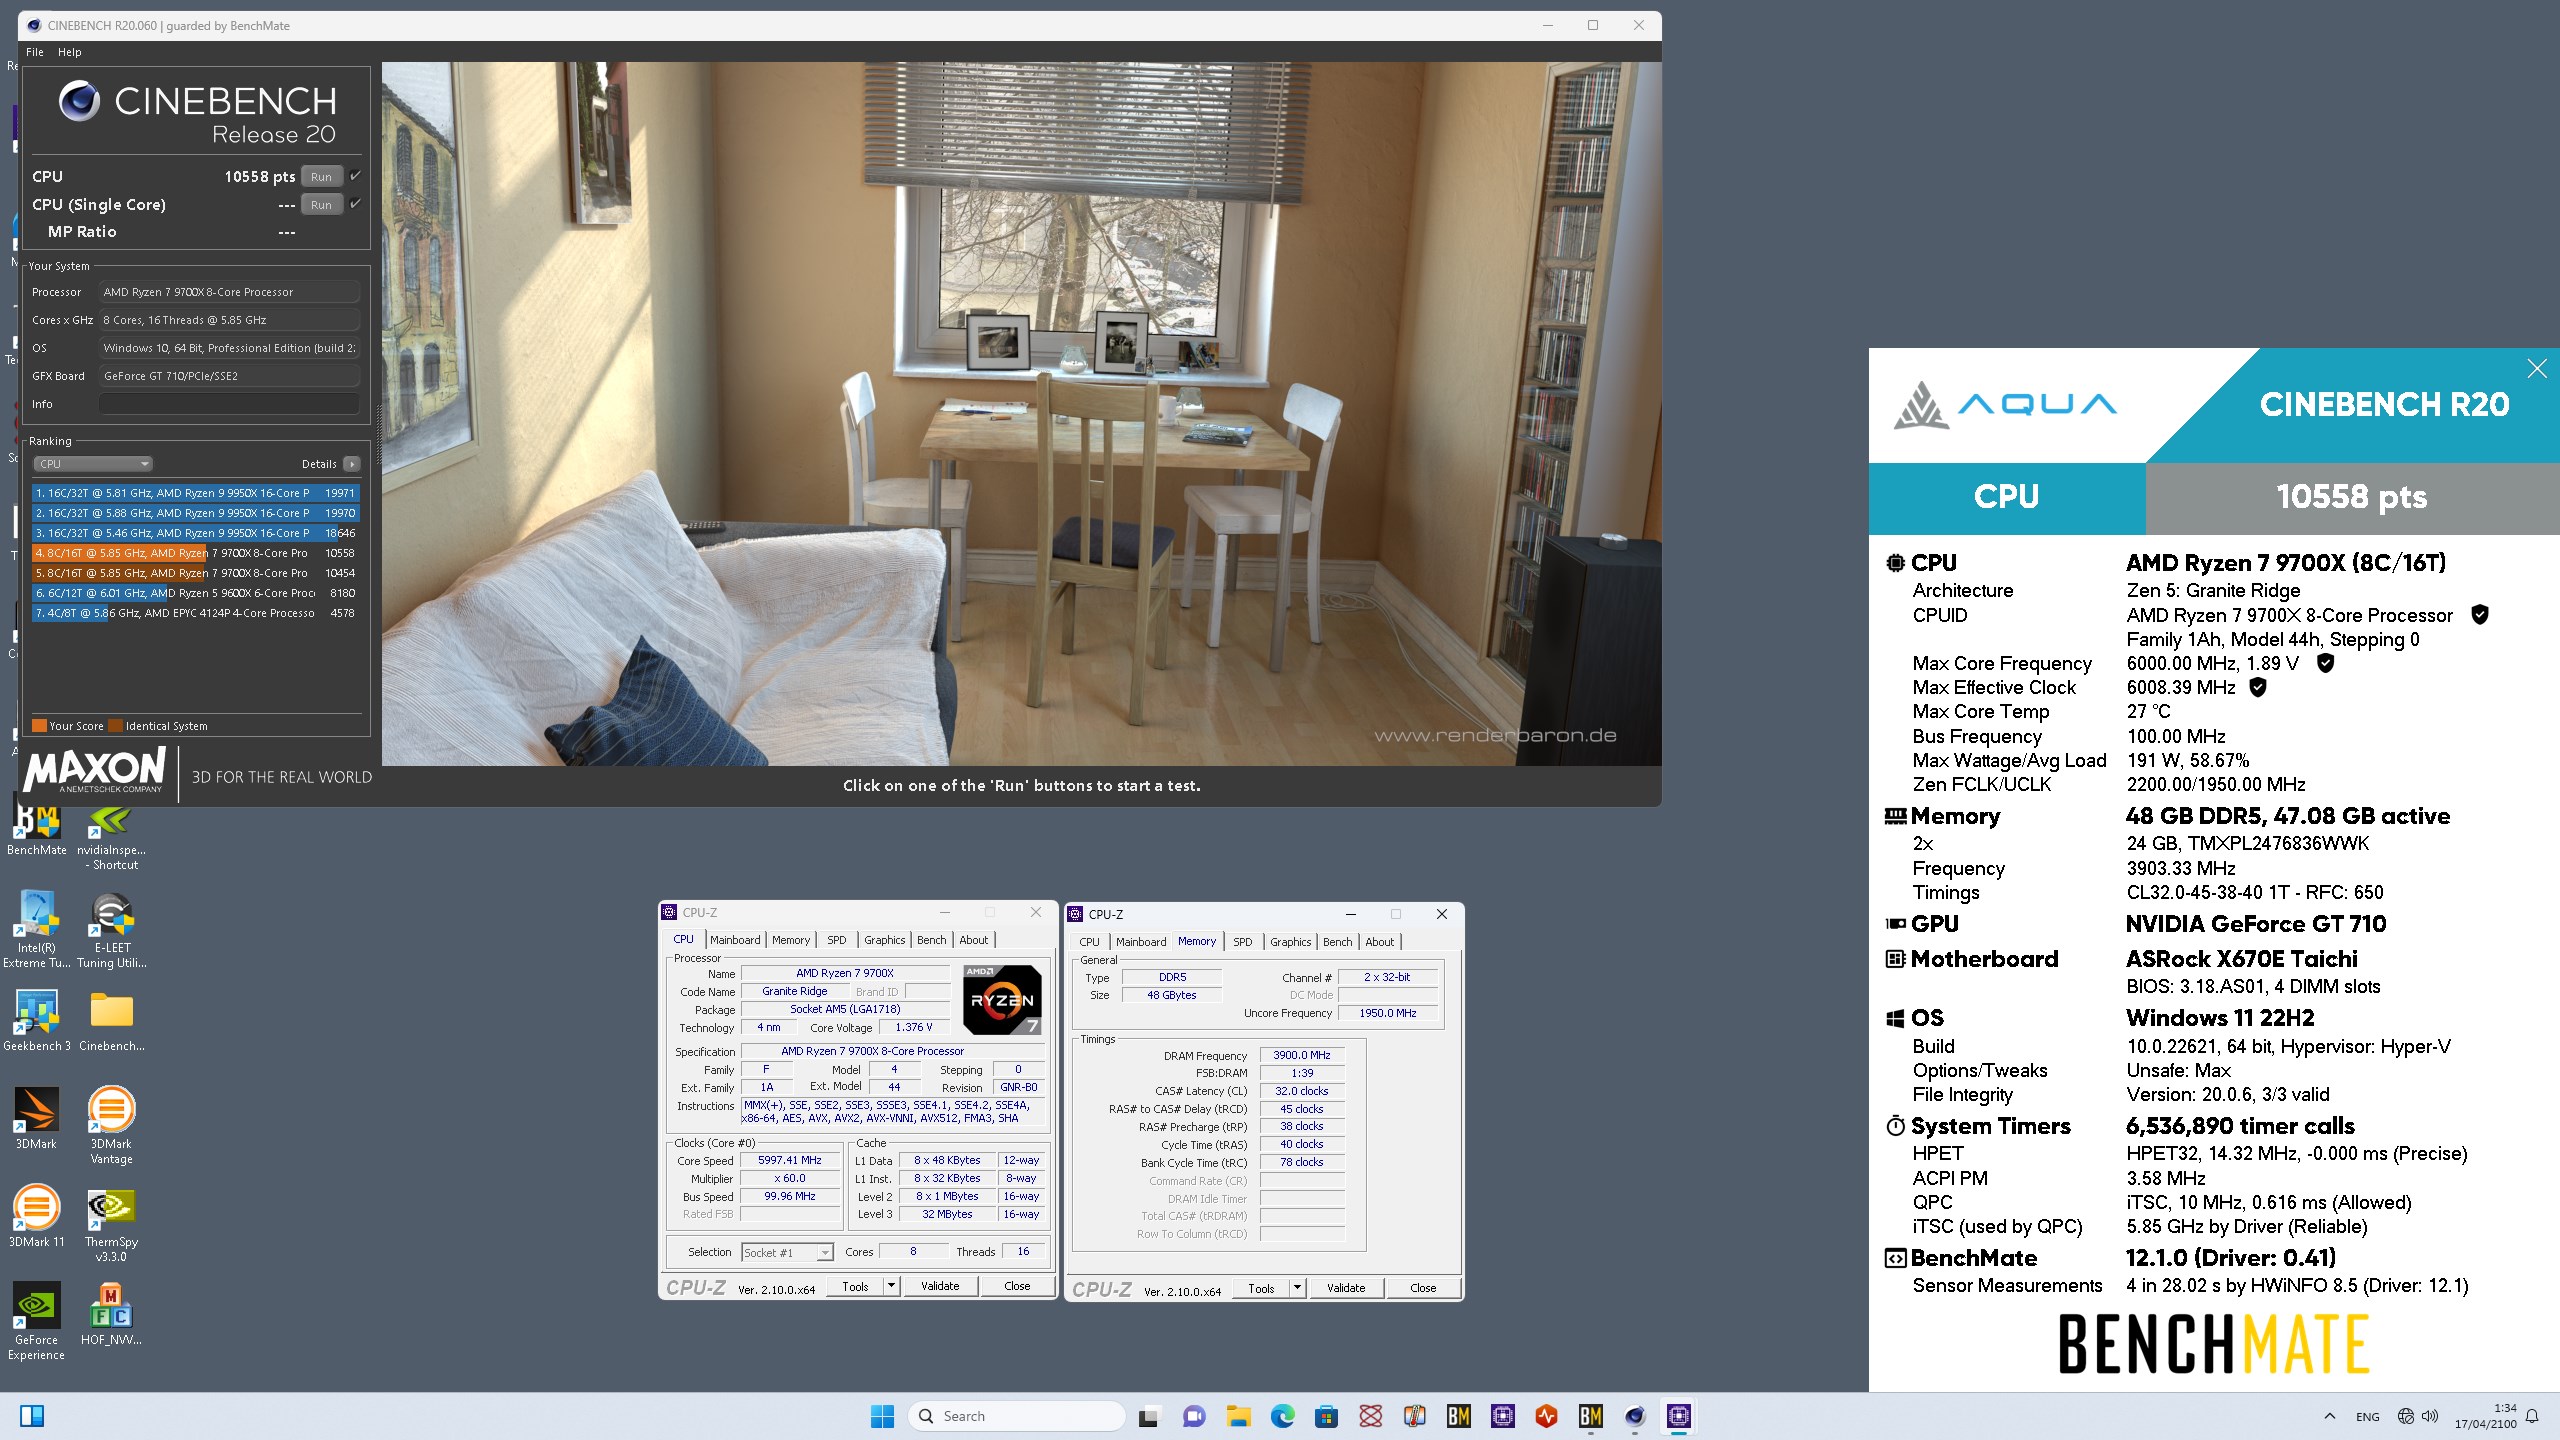The height and width of the screenshot is (1440, 2560).
Task: Switch to the active CPU-Z taskbar icon
Action: [x=1678, y=1416]
